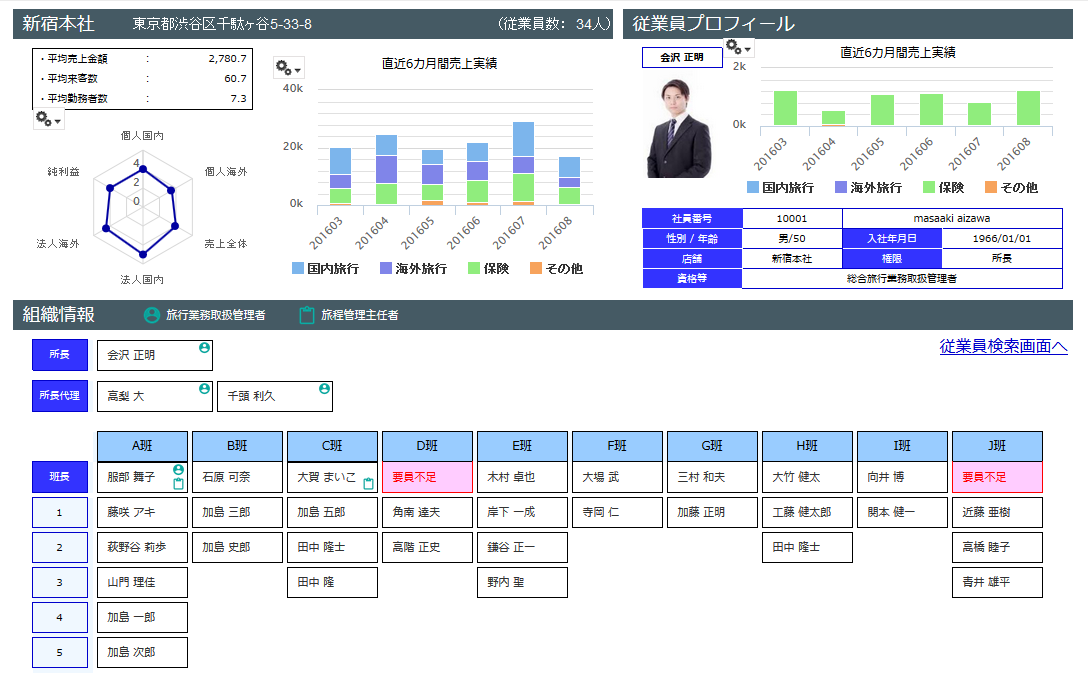This screenshot has width=1088, height=684.
Task: Click the clipboard icon on 服部 舞子's cell
Action: click(x=178, y=484)
